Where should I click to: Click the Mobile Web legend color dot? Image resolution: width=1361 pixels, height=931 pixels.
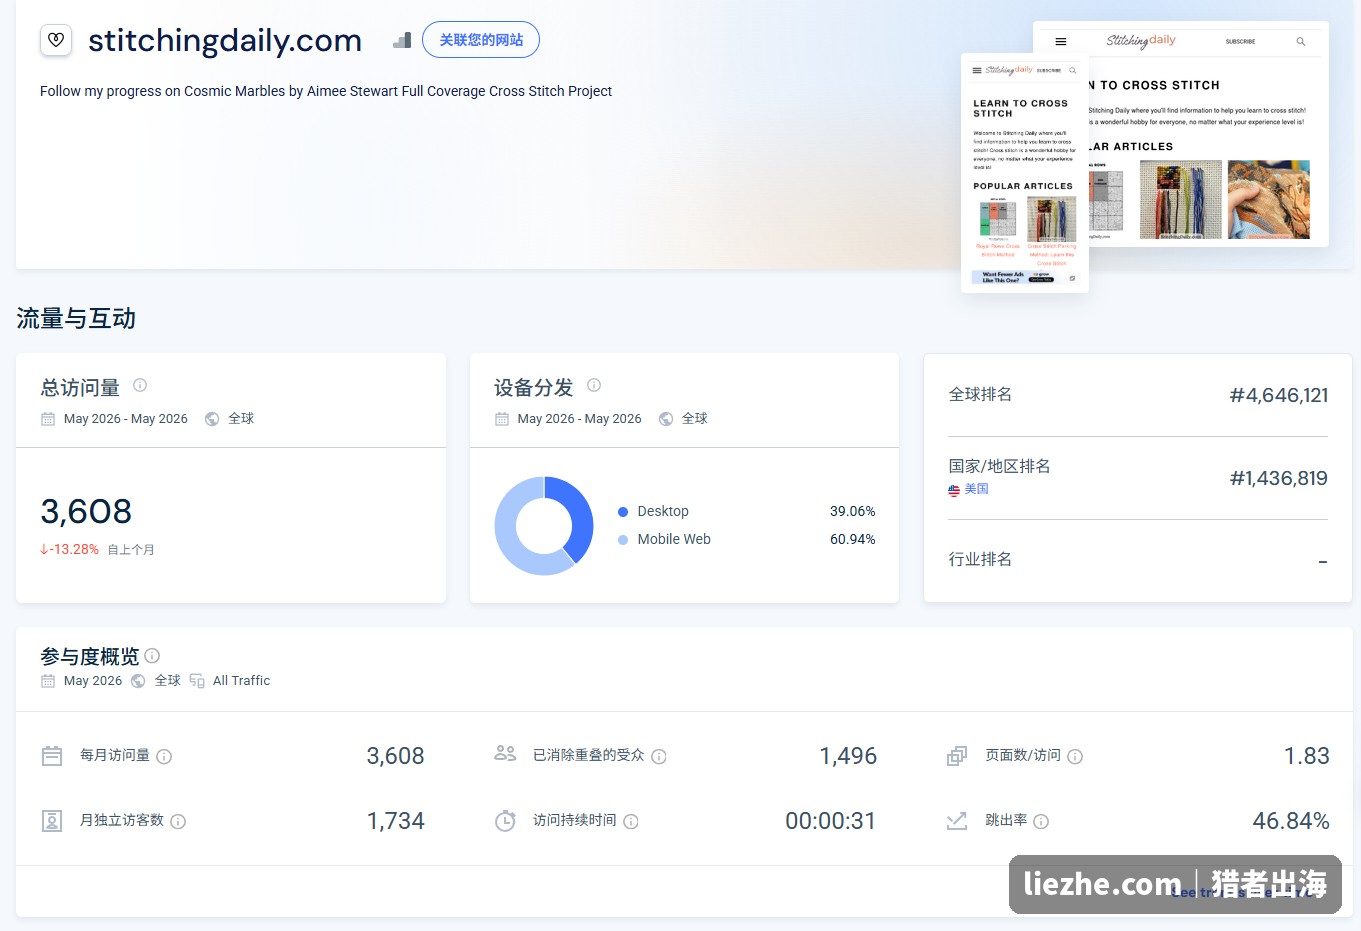click(623, 540)
